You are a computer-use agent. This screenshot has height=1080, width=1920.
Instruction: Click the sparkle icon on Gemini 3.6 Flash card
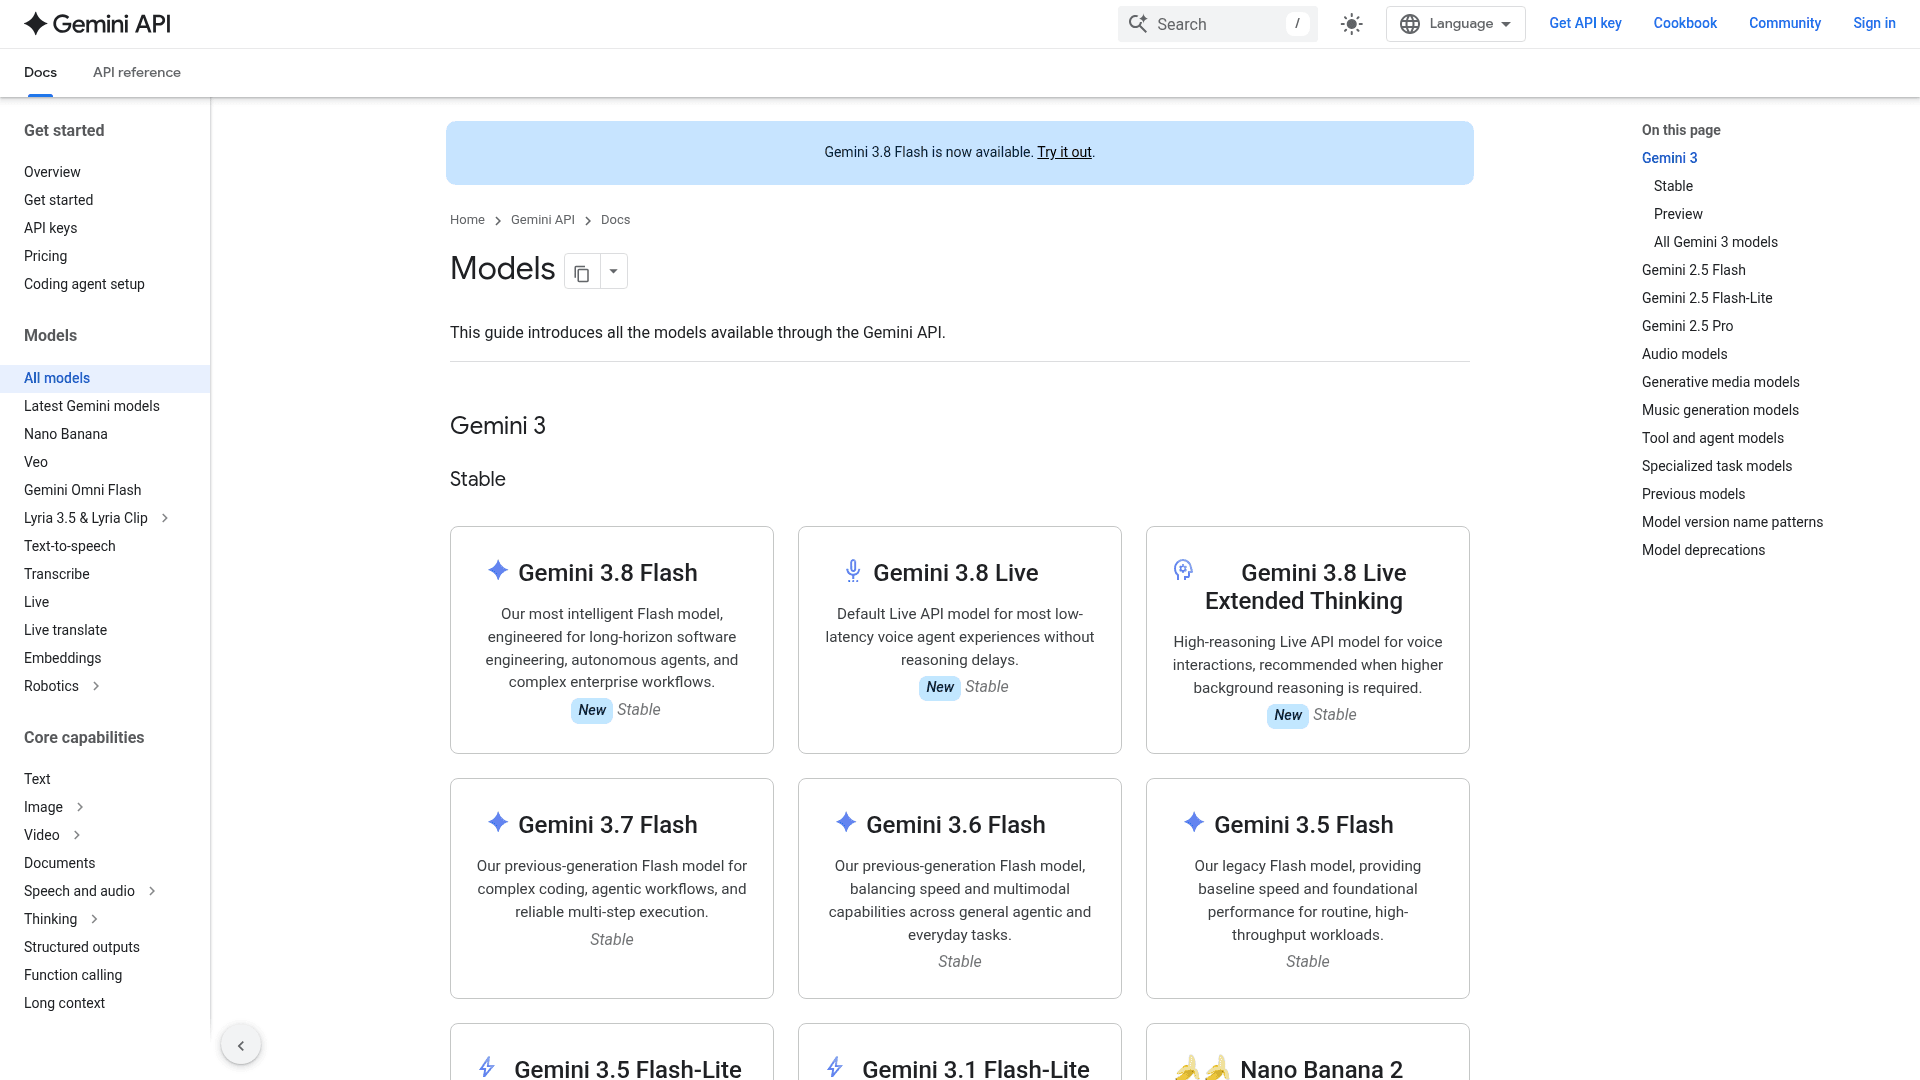(x=846, y=822)
